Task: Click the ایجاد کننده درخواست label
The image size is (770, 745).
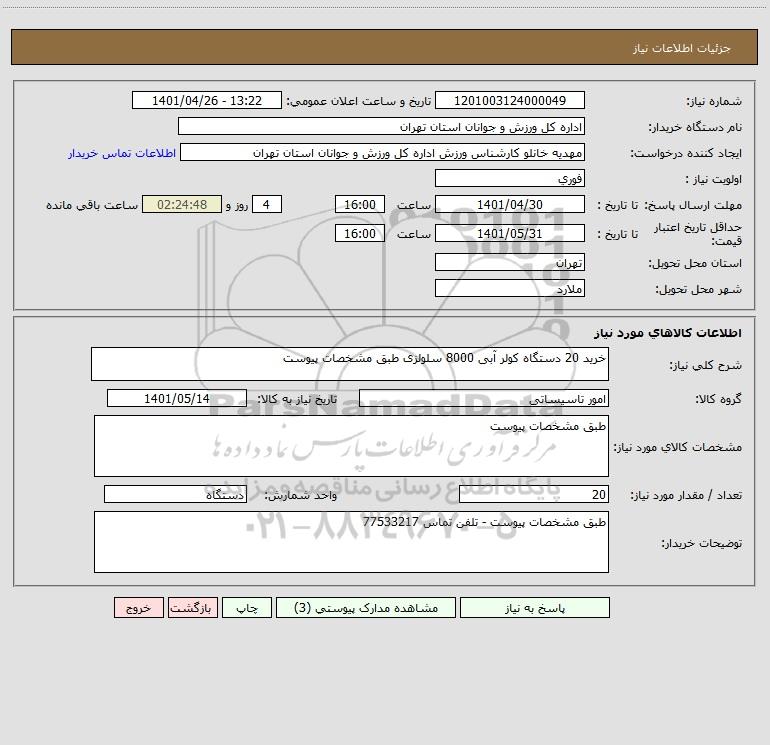Action: [686, 154]
